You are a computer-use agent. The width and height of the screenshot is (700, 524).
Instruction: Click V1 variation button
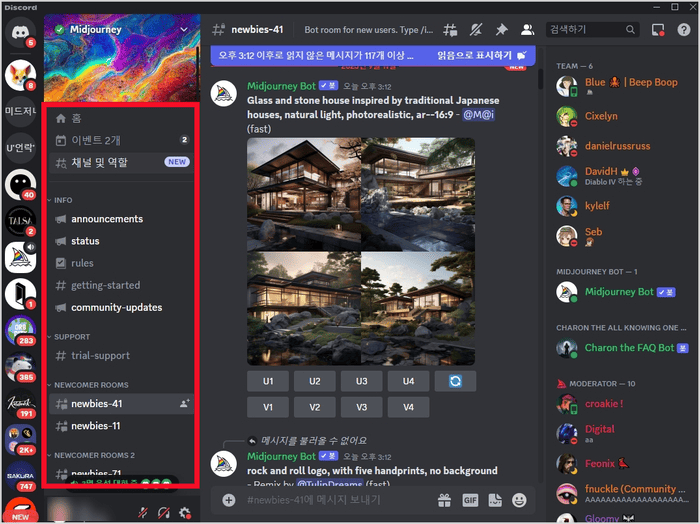pyautogui.click(x=268, y=407)
